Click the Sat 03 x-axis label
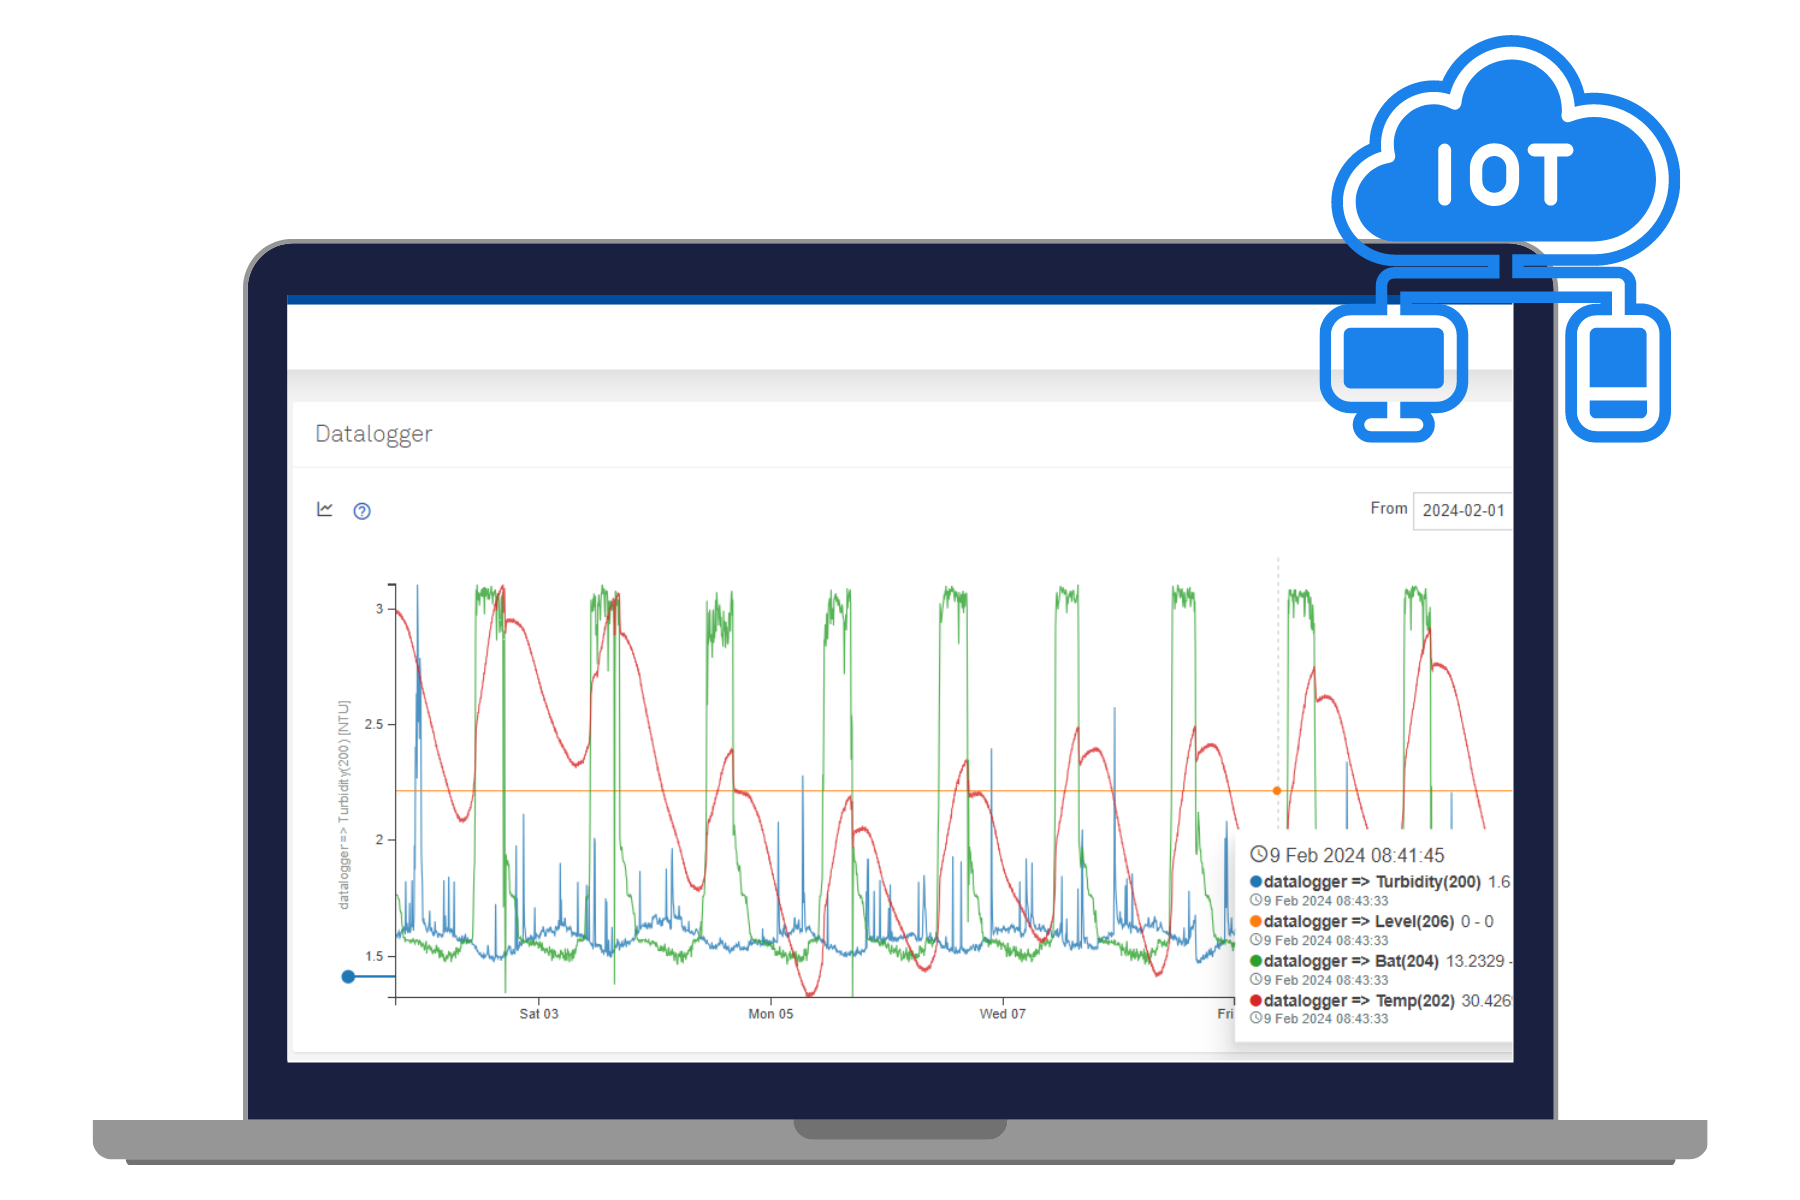Image resolution: width=1800 pixels, height=1200 pixels. [538, 1014]
